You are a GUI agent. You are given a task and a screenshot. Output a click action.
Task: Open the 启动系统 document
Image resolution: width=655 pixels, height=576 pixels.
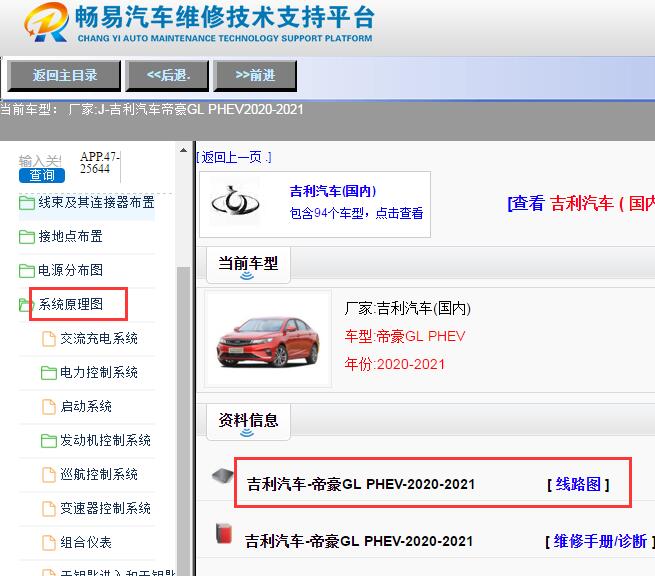point(86,406)
